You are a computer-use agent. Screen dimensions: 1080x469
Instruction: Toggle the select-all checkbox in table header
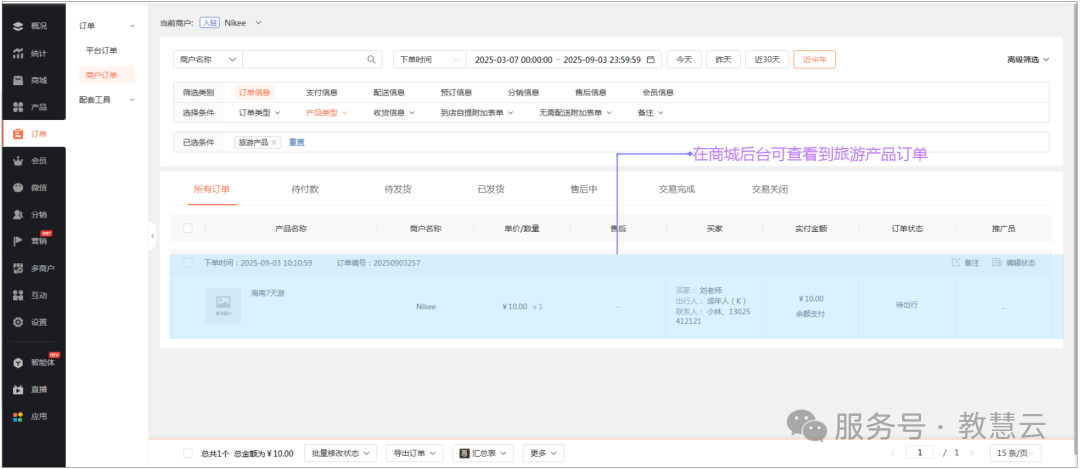187,229
